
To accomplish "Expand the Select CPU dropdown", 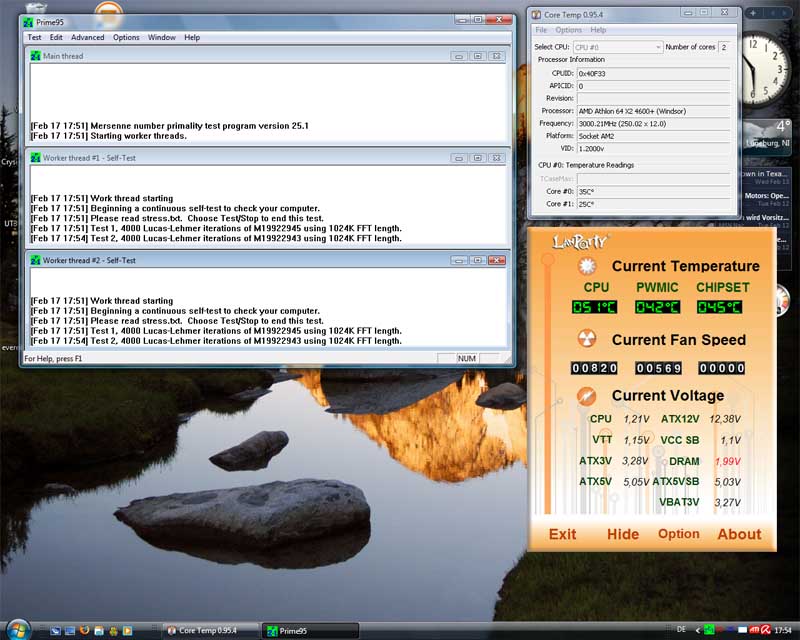I will pos(618,47).
